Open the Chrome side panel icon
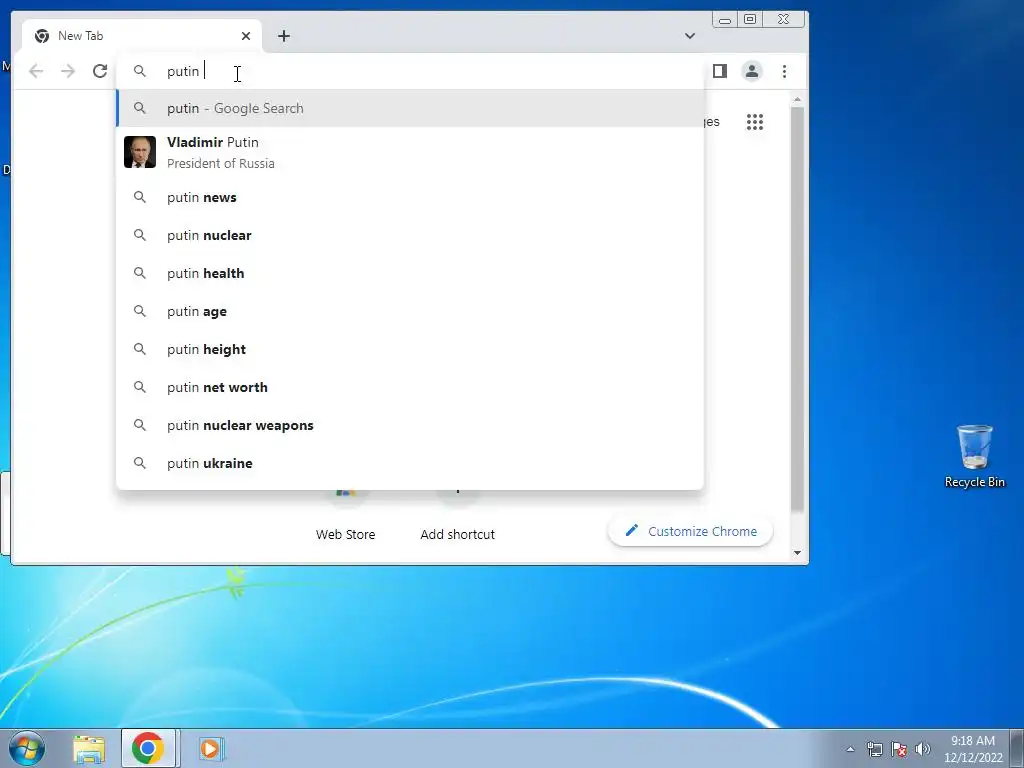Screen dimensions: 1024x768 [720, 71]
